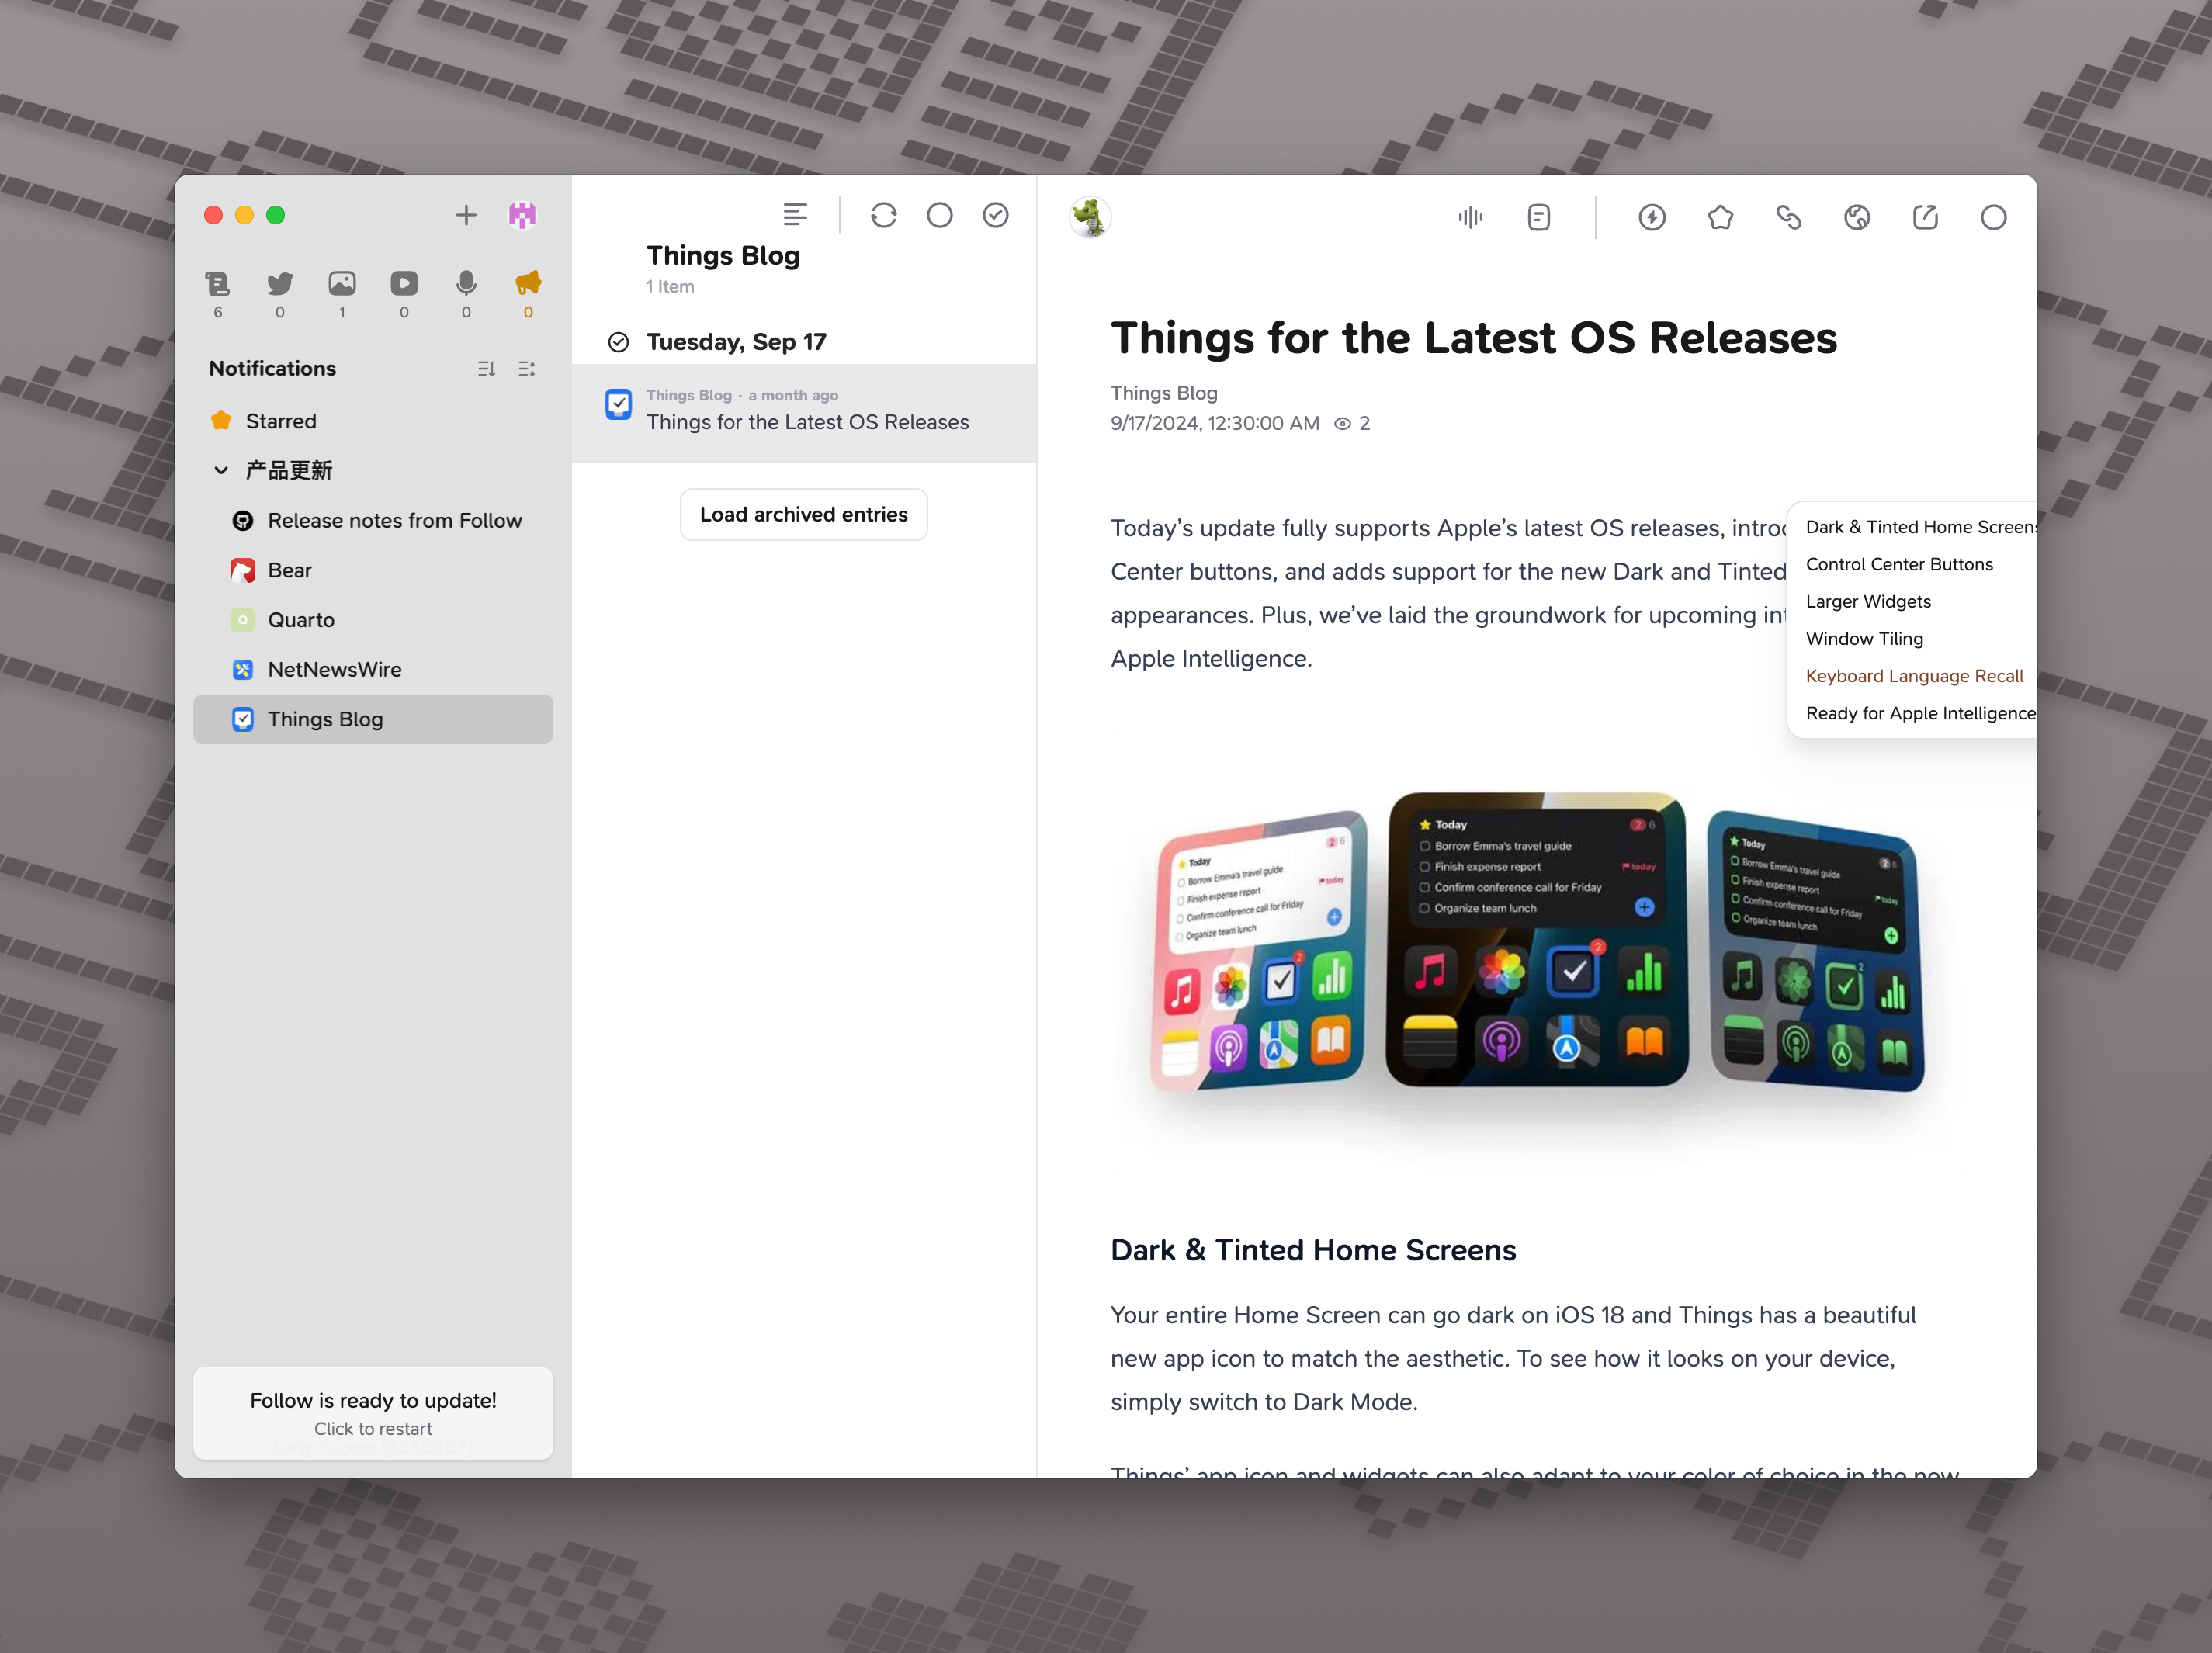Open the Quarto feed
This screenshot has width=2212, height=1653.
(373, 620)
